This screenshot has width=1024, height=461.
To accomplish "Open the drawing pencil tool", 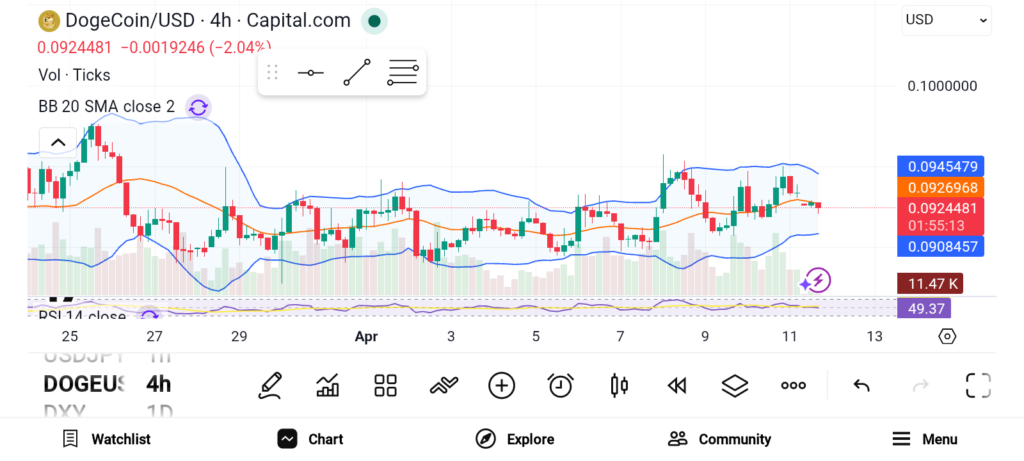I will 269,385.
